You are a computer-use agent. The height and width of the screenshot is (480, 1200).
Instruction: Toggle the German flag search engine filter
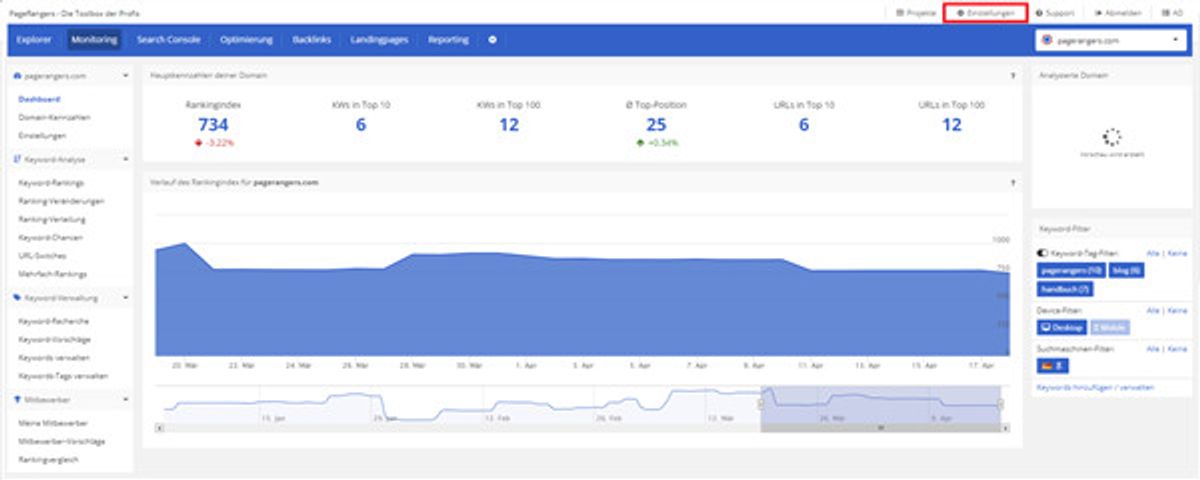click(x=1054, y=365)
